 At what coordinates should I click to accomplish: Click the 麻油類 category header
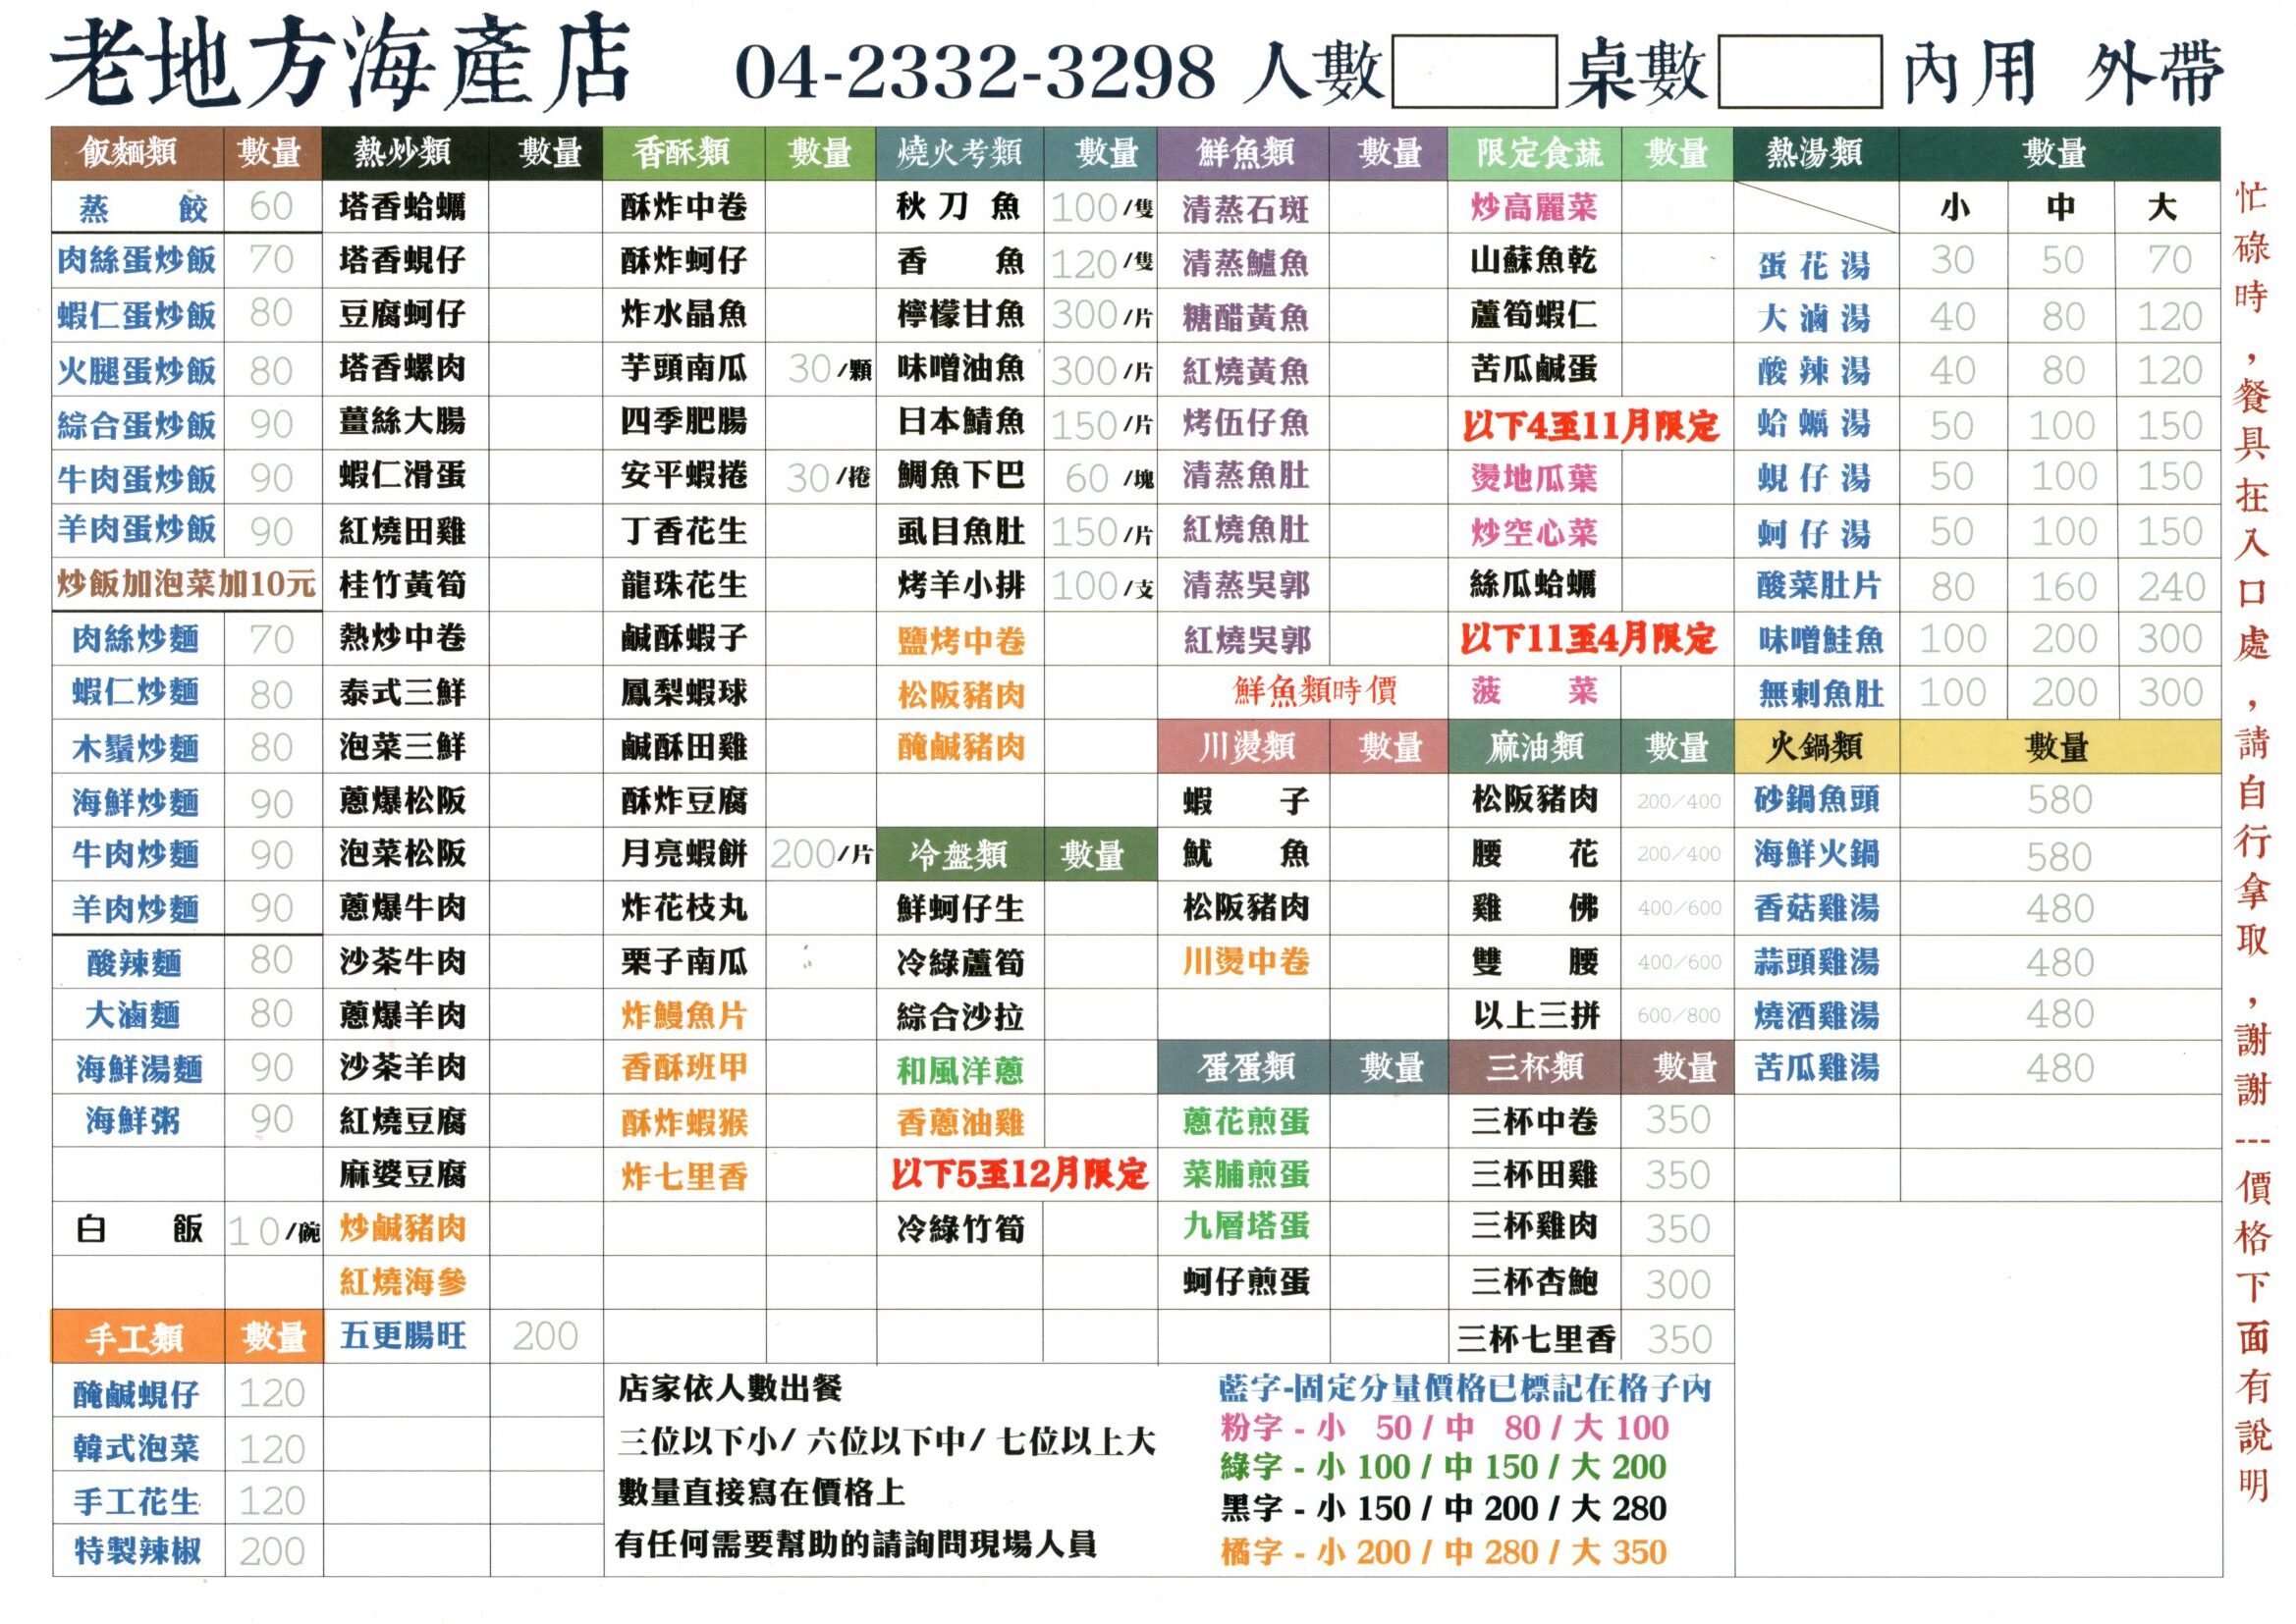pyautogui.click(x=1536, y=746)
